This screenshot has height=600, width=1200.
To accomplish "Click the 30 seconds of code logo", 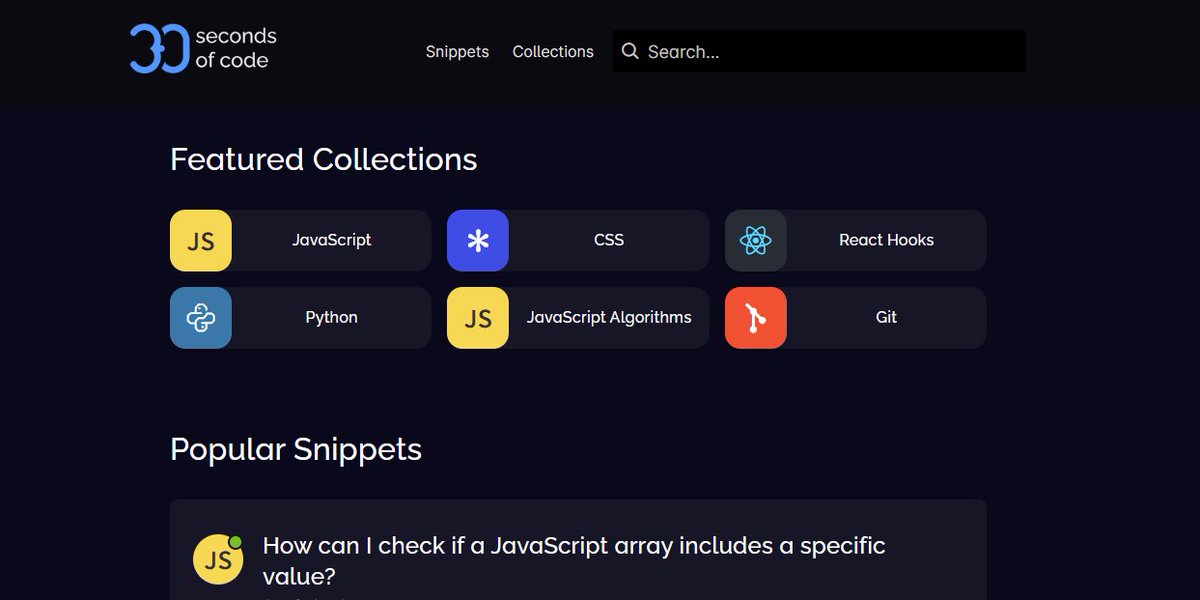I will [x=203, y=49].
